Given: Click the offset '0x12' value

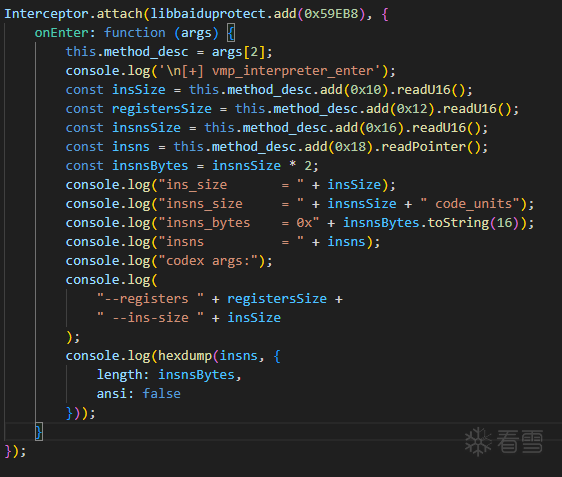Looking at the screenshot, I should click(412, 109).
